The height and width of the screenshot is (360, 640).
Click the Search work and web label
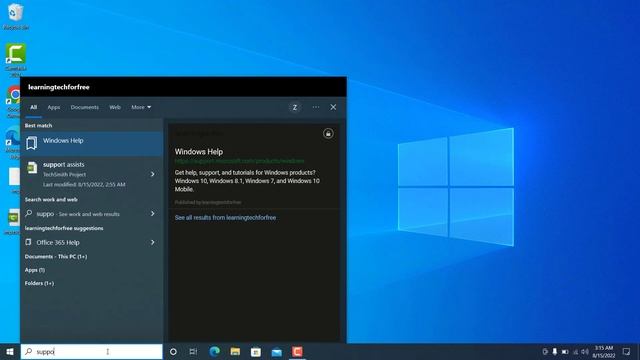click(51, 200)
